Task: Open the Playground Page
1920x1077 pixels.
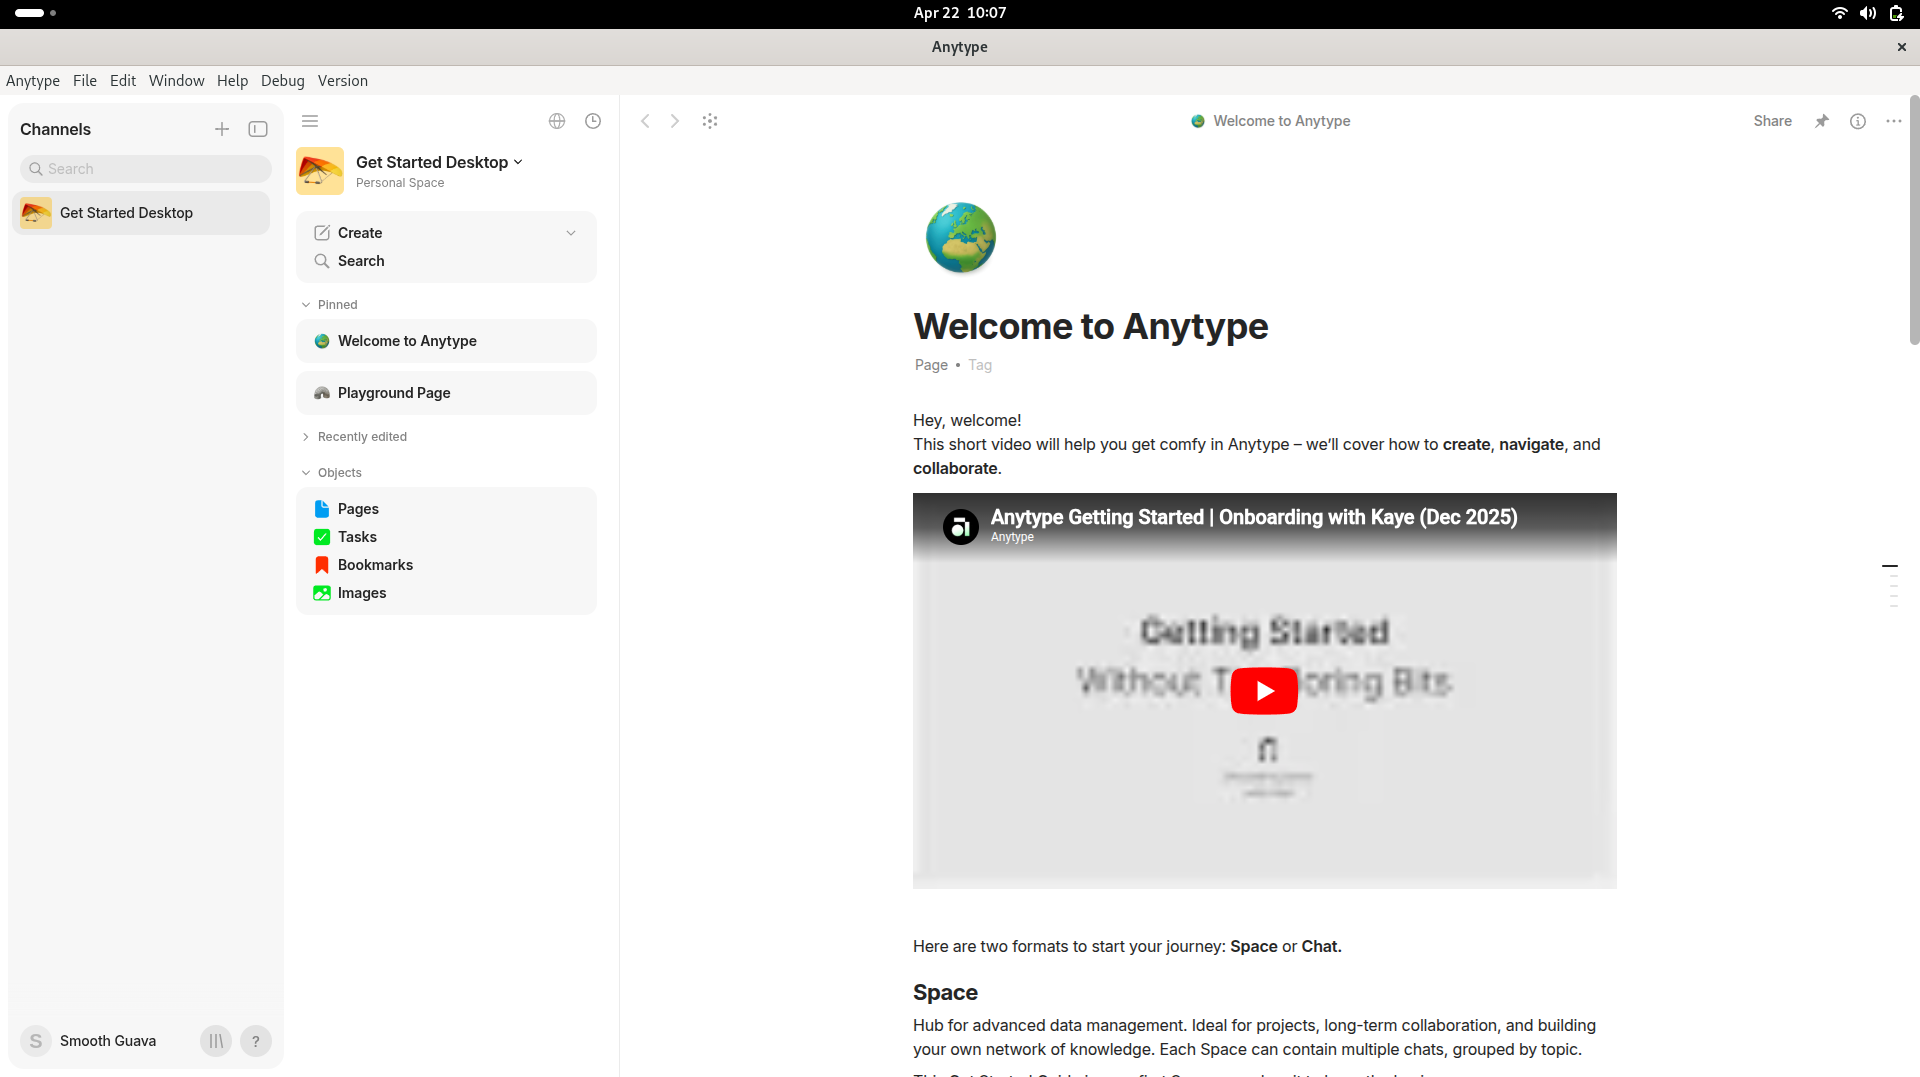Action: [x=446, y=393]
